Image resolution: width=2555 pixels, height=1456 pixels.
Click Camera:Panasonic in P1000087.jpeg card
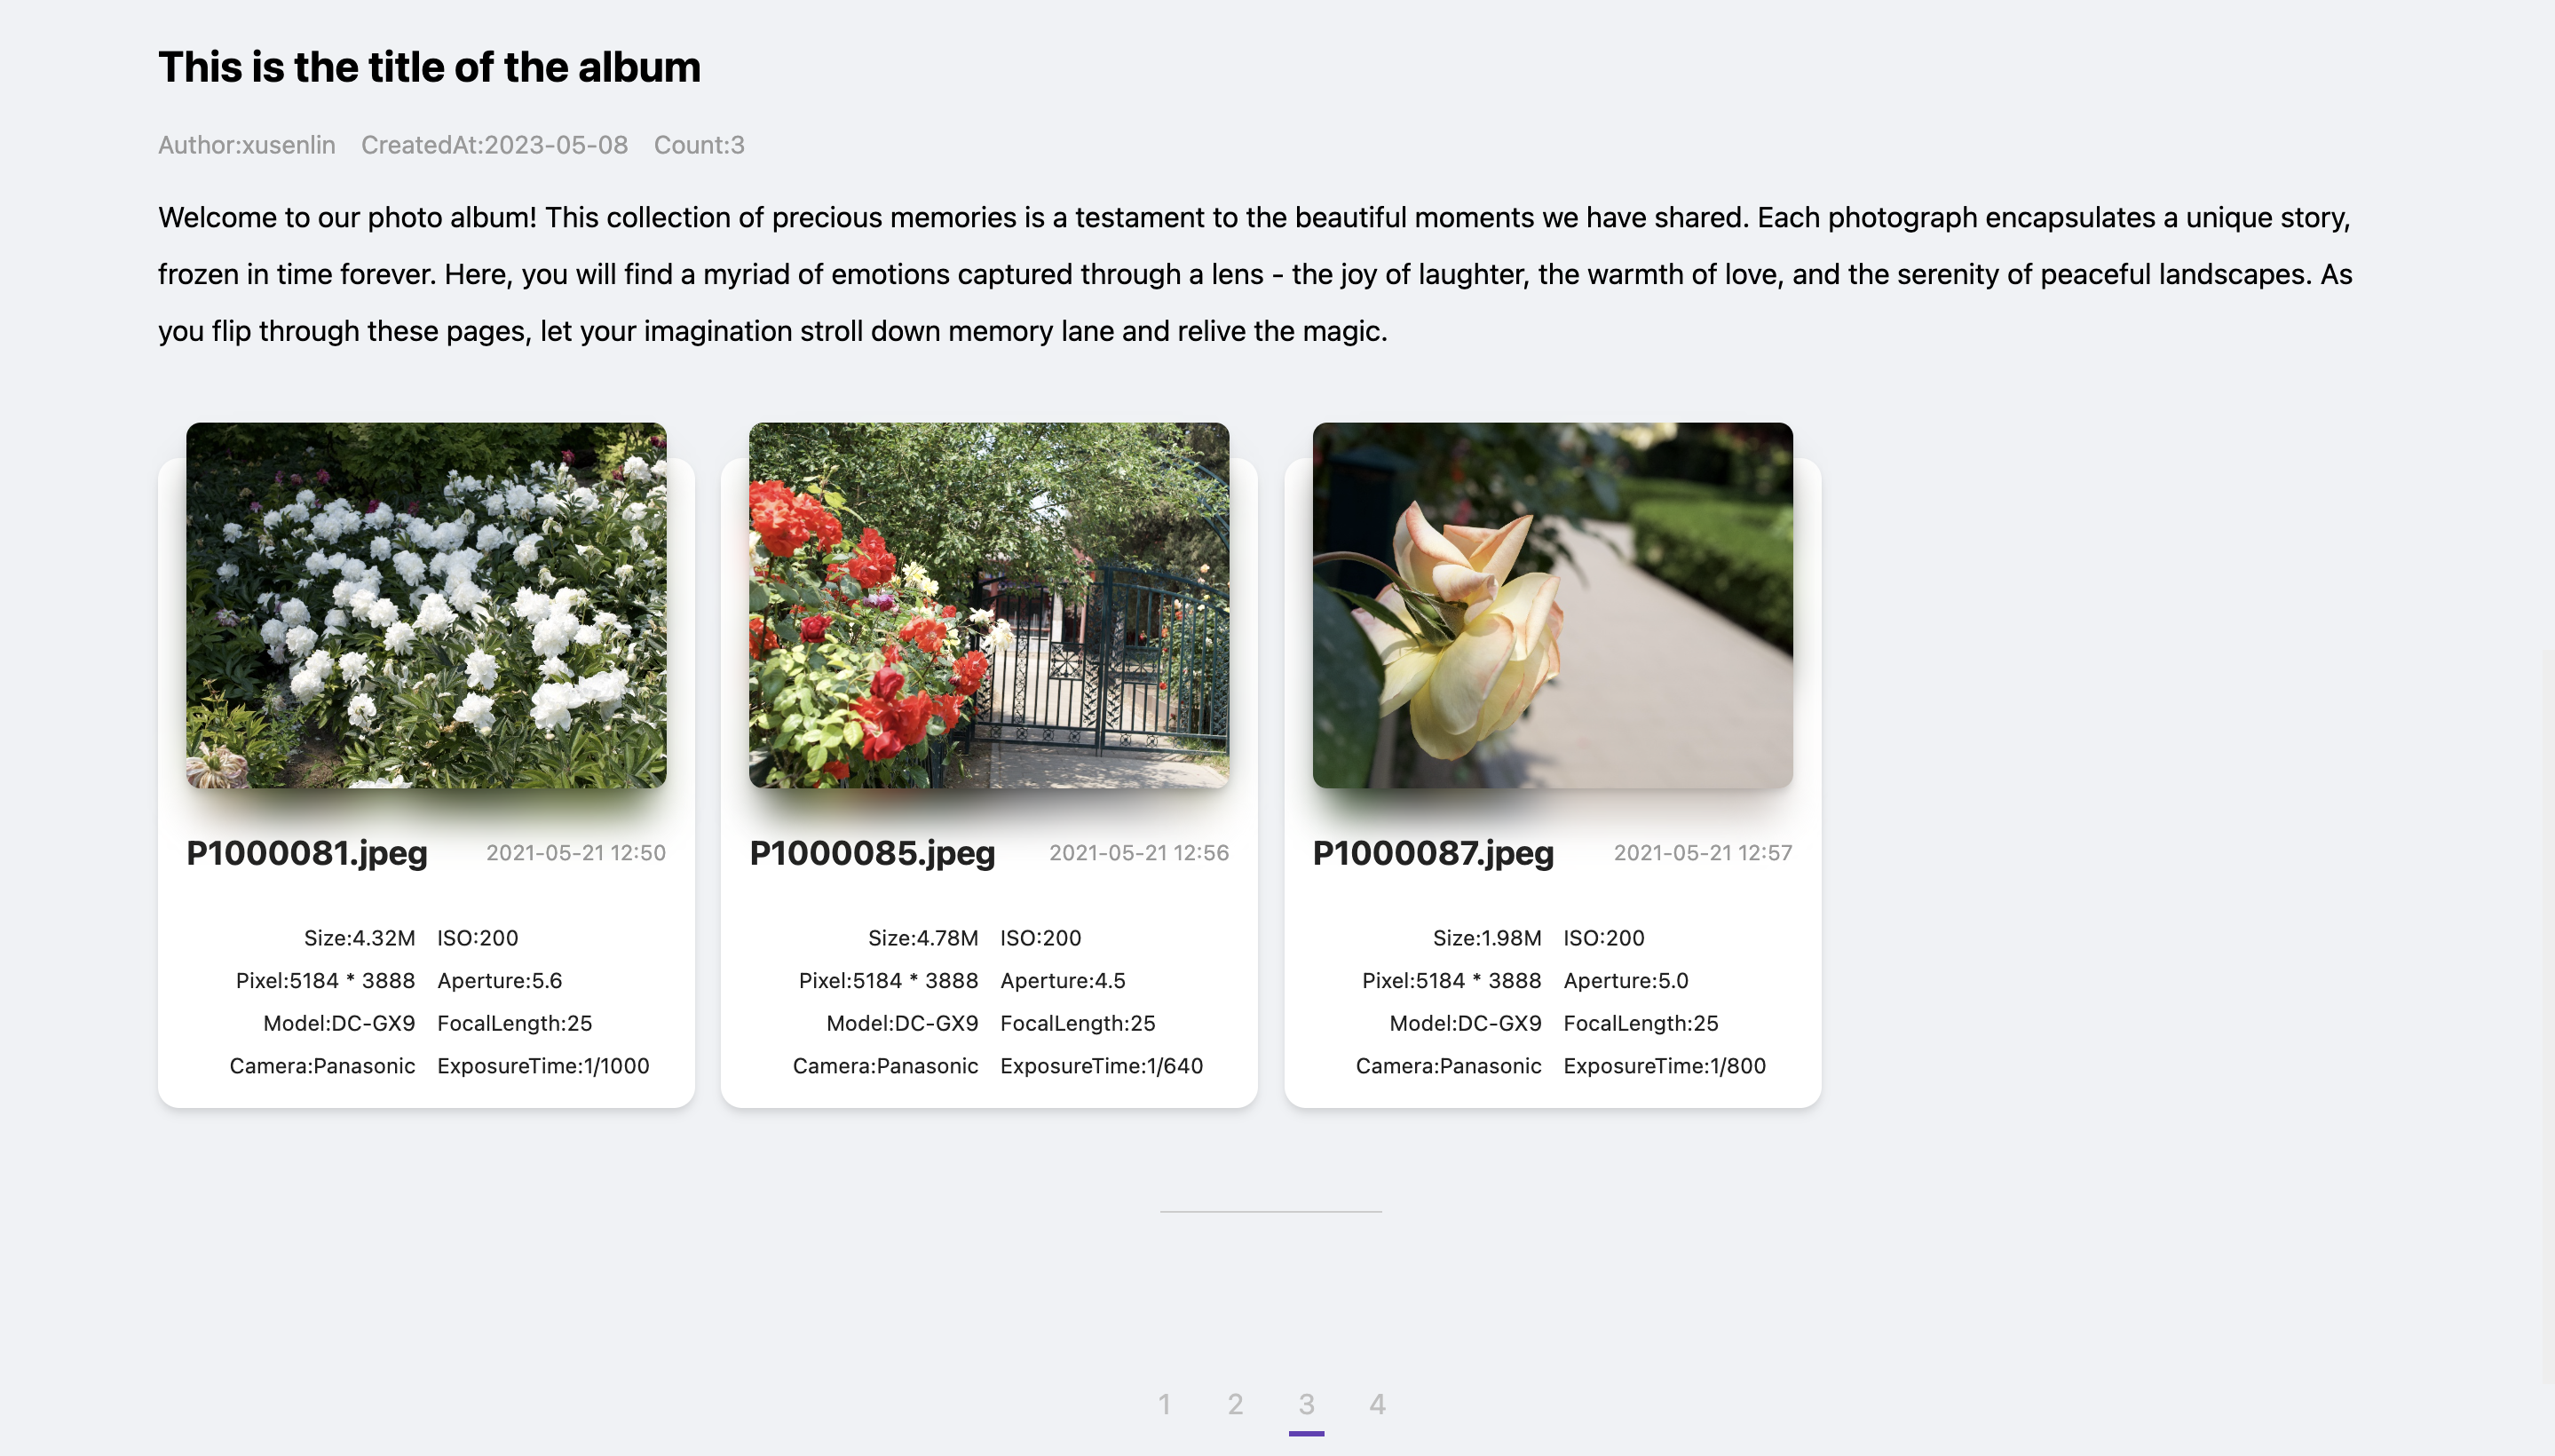tap(1448, 1066)
